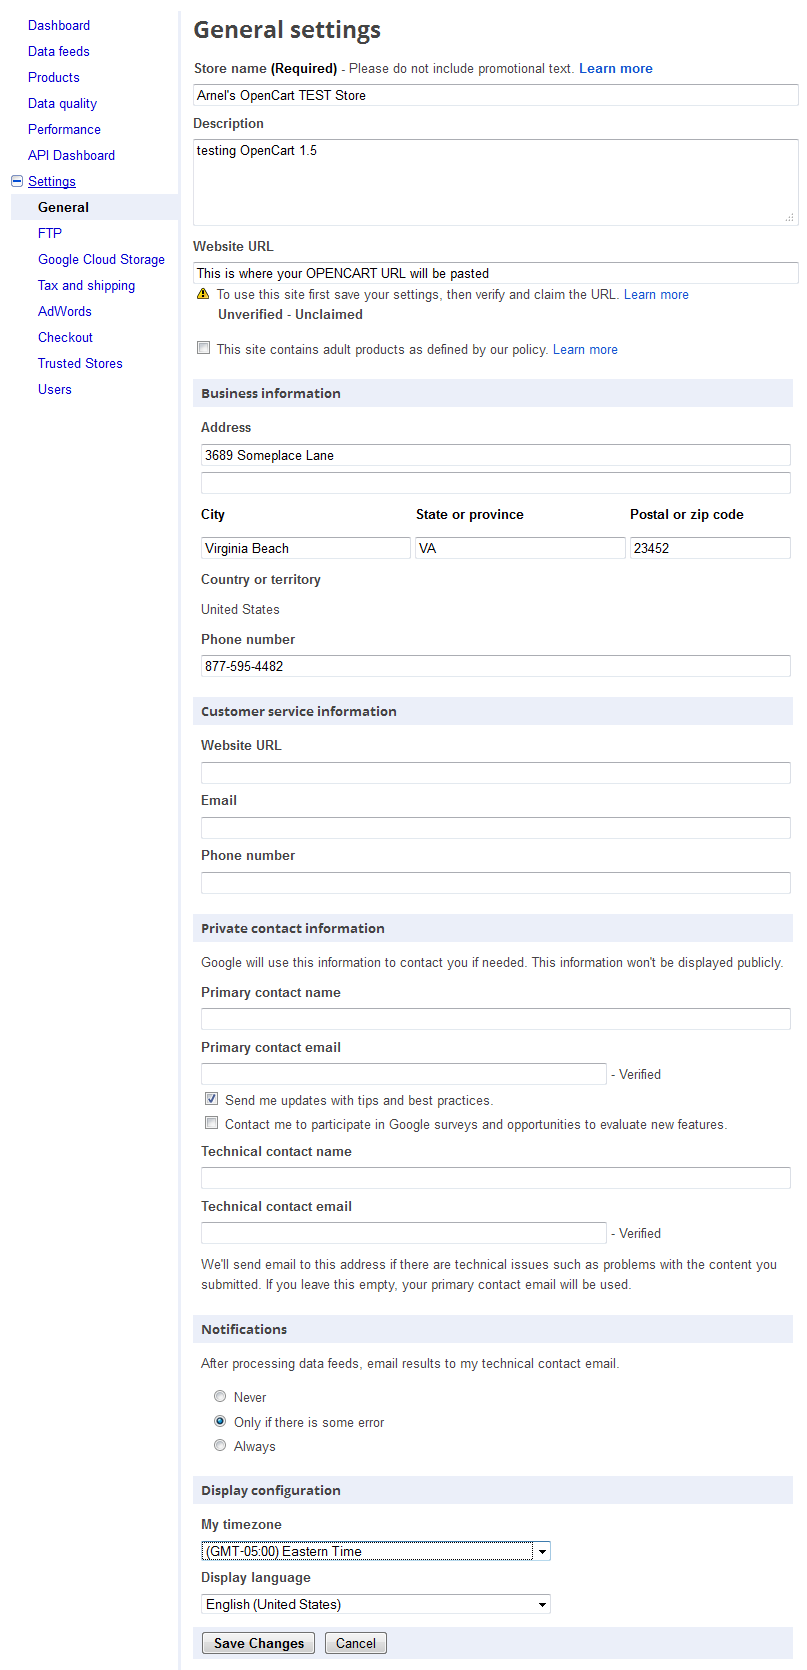Enable 'Contact me to participate' surveys checkbox
The image size is (807, 1670).
[x=211, y=1123]
